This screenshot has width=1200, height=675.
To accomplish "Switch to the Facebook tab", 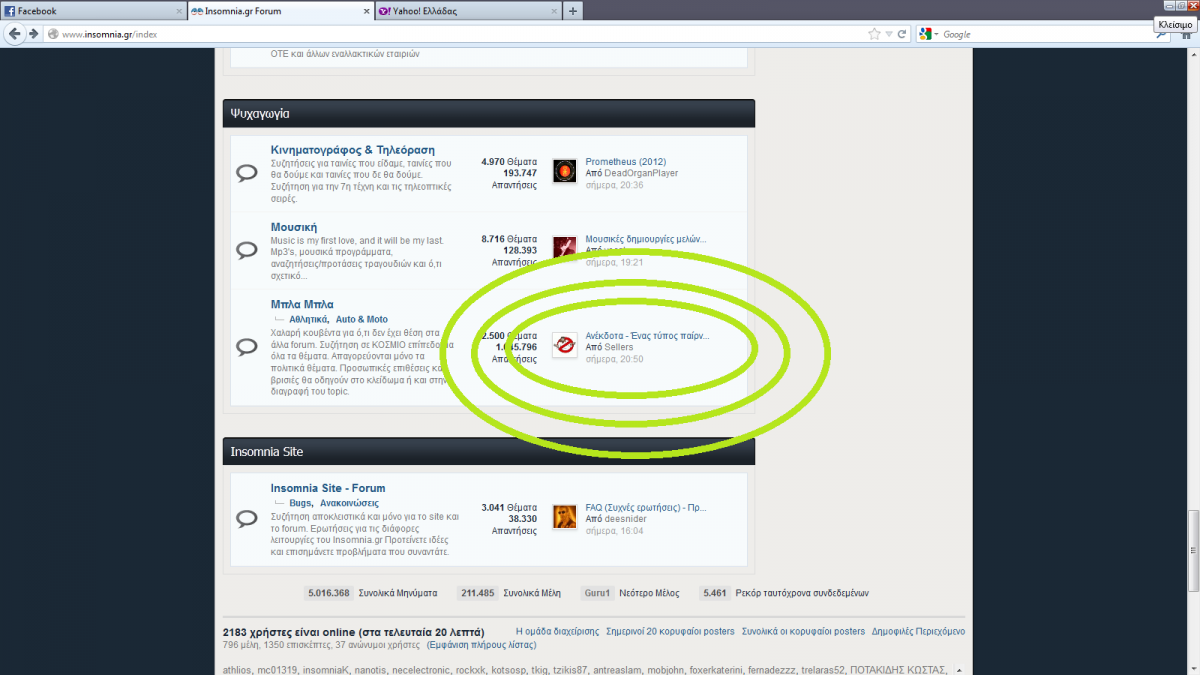I will pos(93,11).
